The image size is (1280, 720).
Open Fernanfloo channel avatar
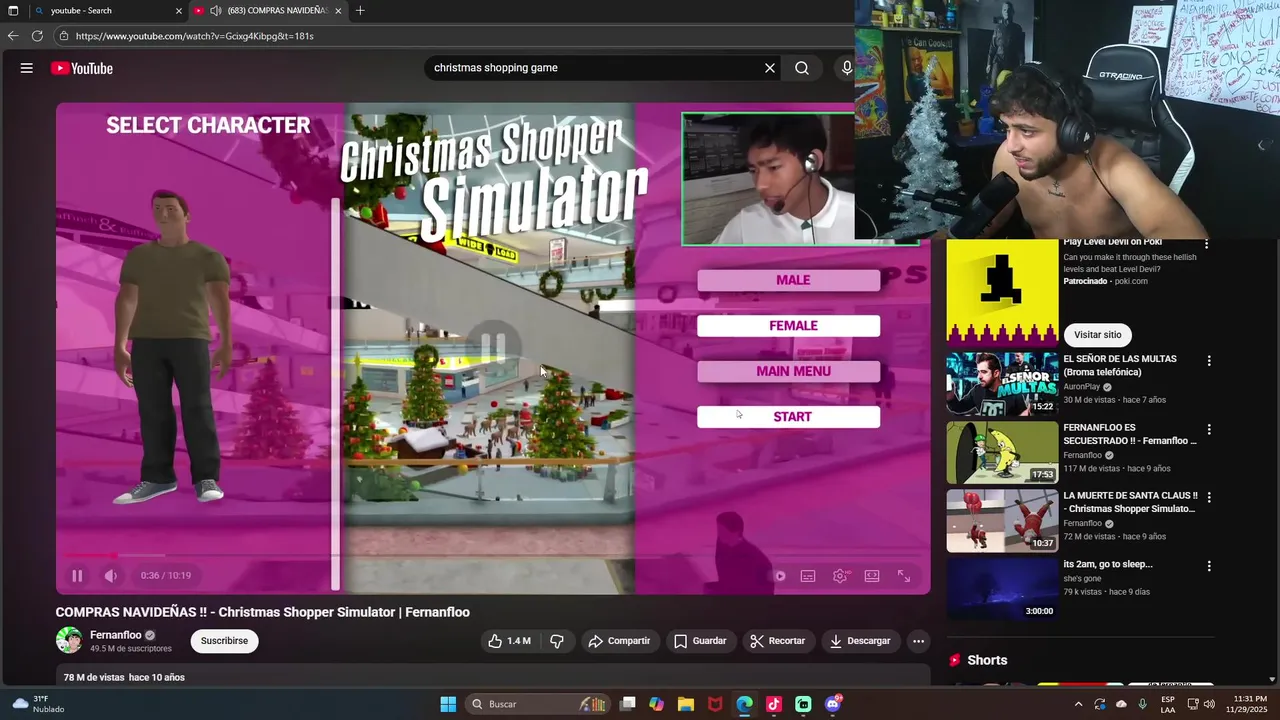pyautogui.click(x=69, y=640)
